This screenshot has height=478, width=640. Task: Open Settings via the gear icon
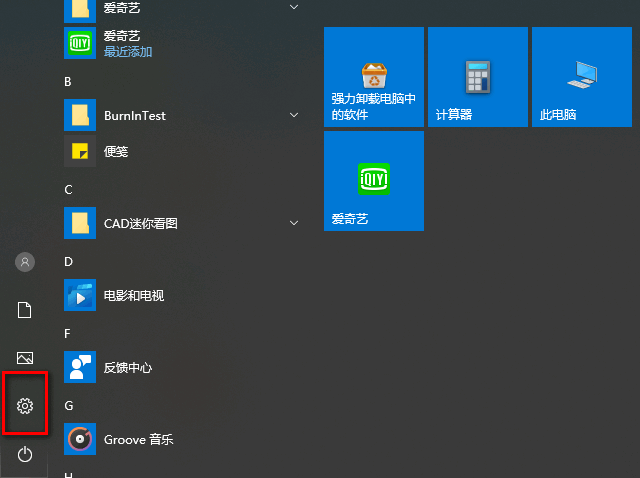[25, 406]
